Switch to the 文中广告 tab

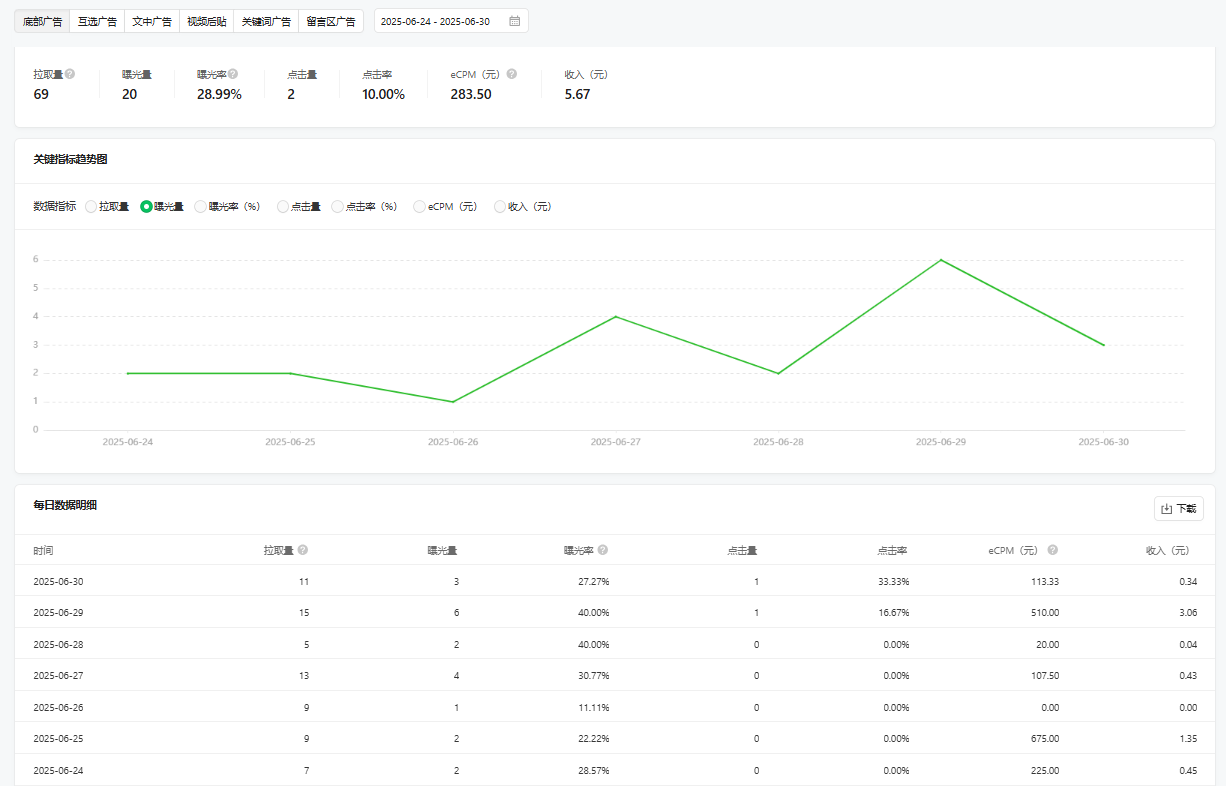(x=152, y=21)
